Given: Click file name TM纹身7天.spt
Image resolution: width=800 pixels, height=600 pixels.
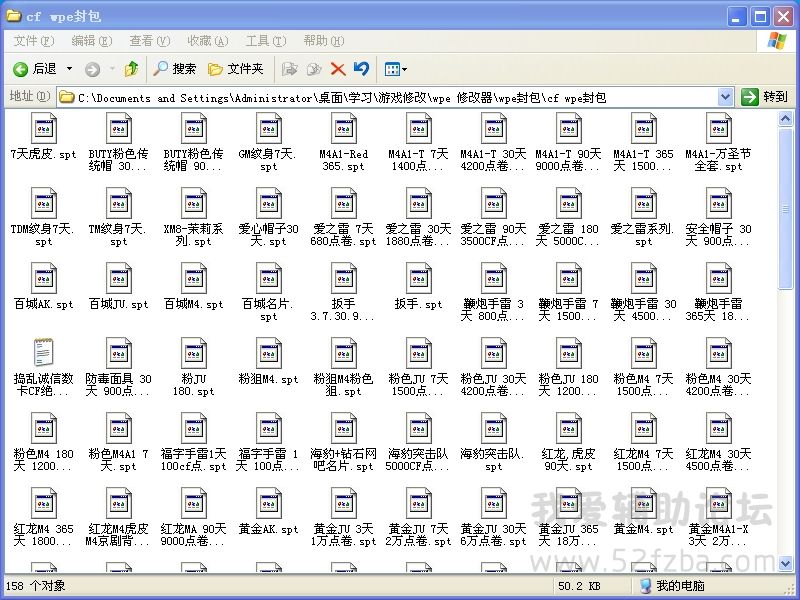Looking at the screenshot, I should tap(118, 235).
